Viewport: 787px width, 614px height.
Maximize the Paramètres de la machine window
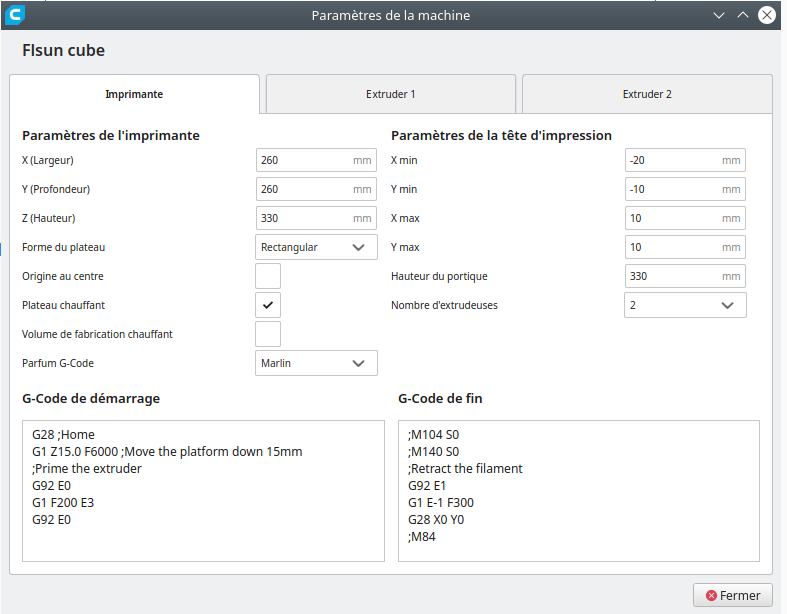[x=742, y=15]
